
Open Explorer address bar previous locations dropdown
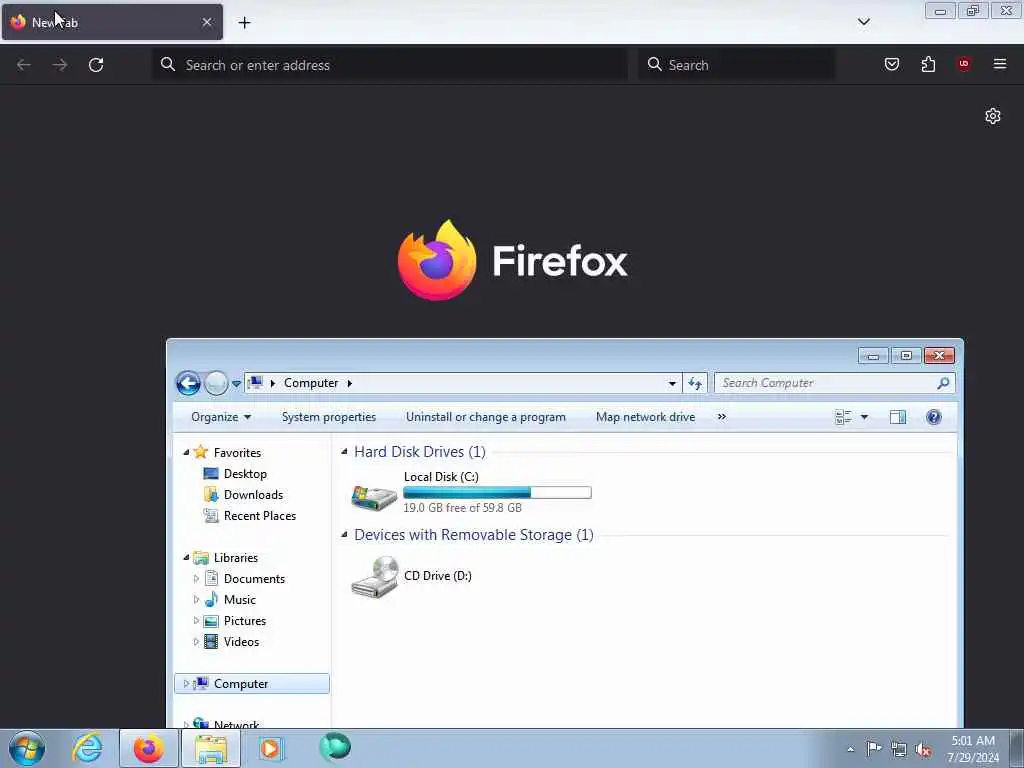(x=672, y=383)
